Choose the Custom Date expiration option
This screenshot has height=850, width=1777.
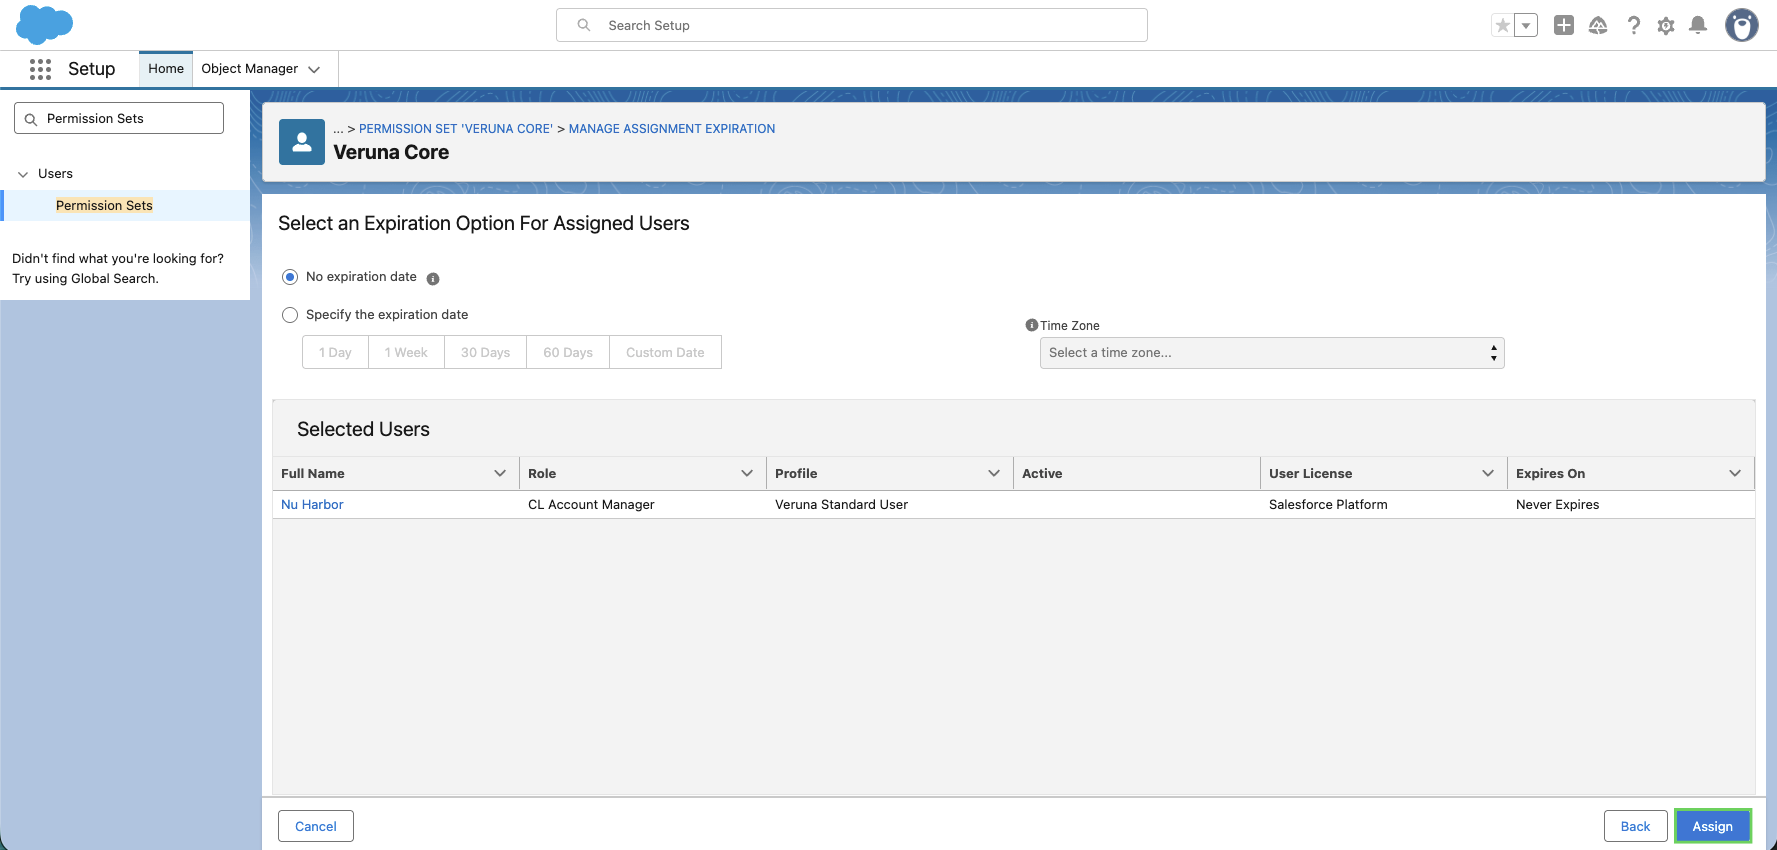665,352
